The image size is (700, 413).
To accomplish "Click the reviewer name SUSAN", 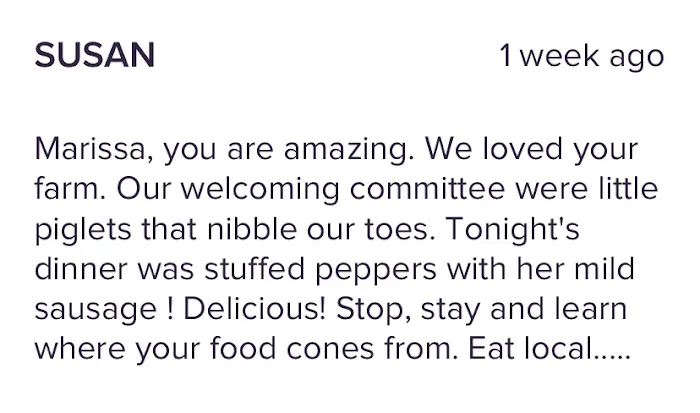I will point(95,56).
